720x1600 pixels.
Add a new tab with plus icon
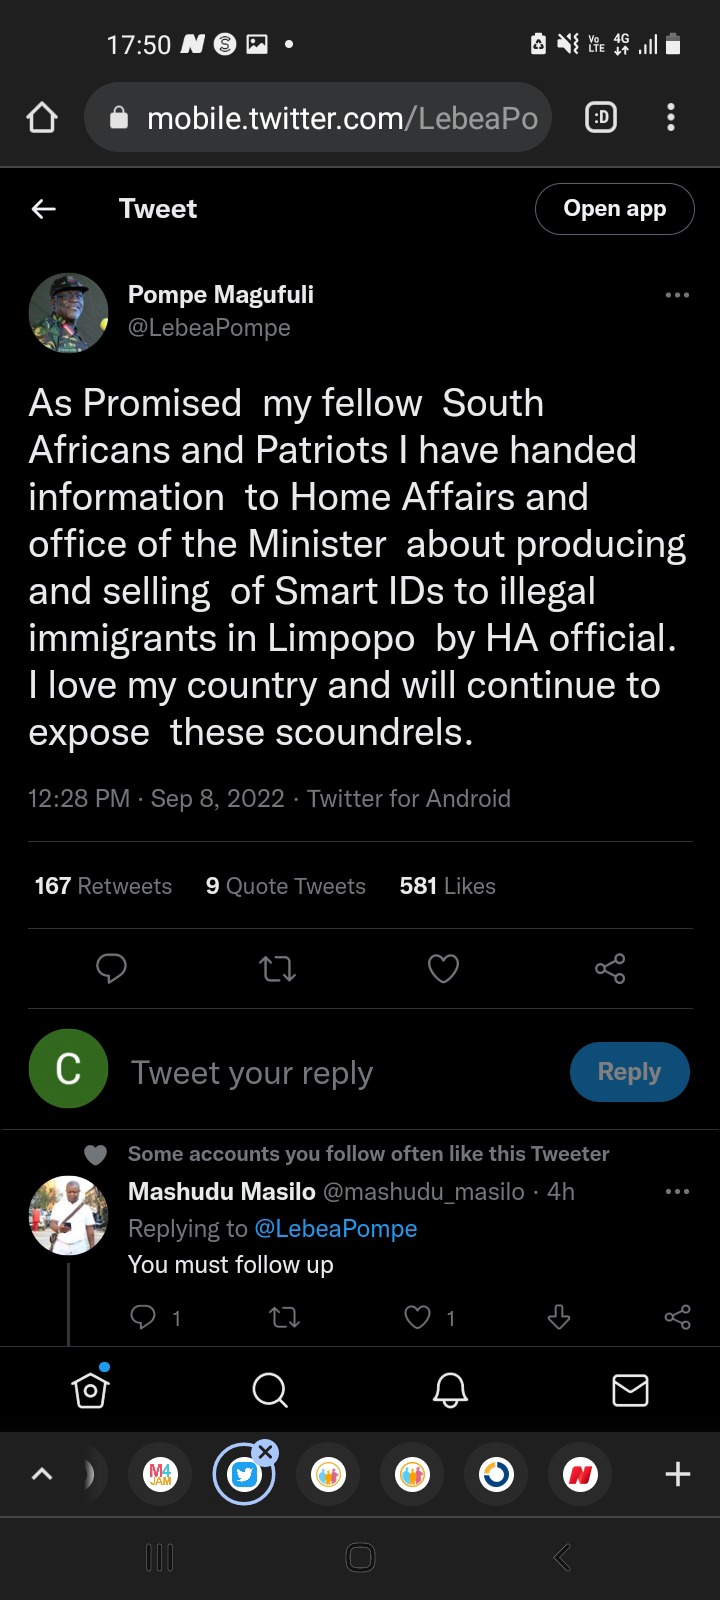677,1474
